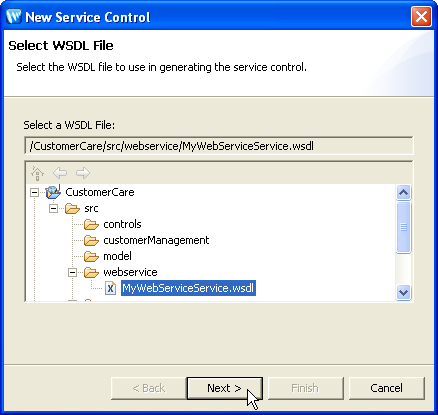This screenshot has width=438, height=415.
Task: Click the Cancel button
Action: (387, 388)
